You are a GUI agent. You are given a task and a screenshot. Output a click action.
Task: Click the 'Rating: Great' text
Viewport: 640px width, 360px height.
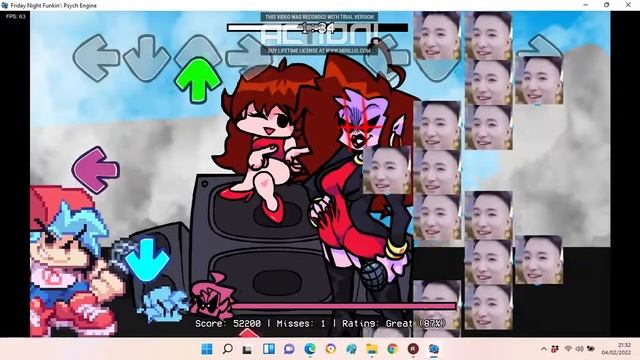(378, 324)
